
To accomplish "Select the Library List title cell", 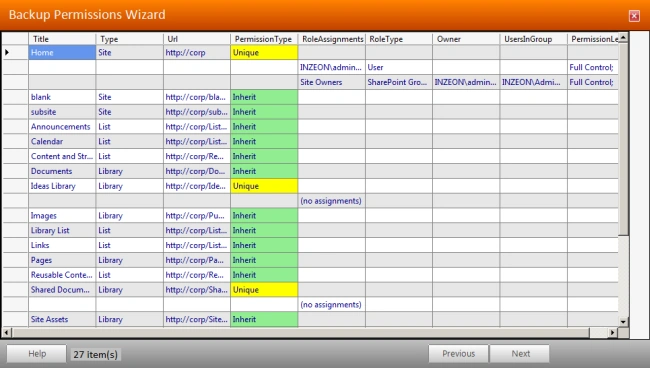I will pyautogui.click(x=62, y=230).
